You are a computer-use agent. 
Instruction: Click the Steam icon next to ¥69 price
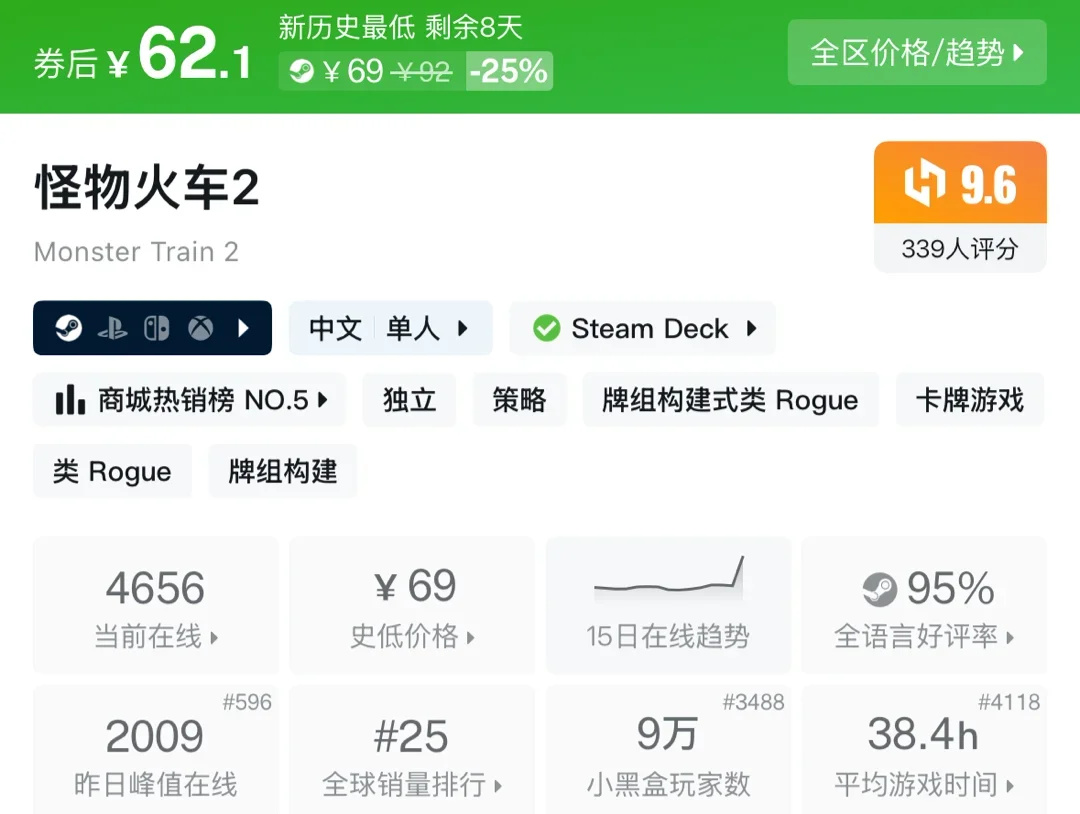point(301,71)
